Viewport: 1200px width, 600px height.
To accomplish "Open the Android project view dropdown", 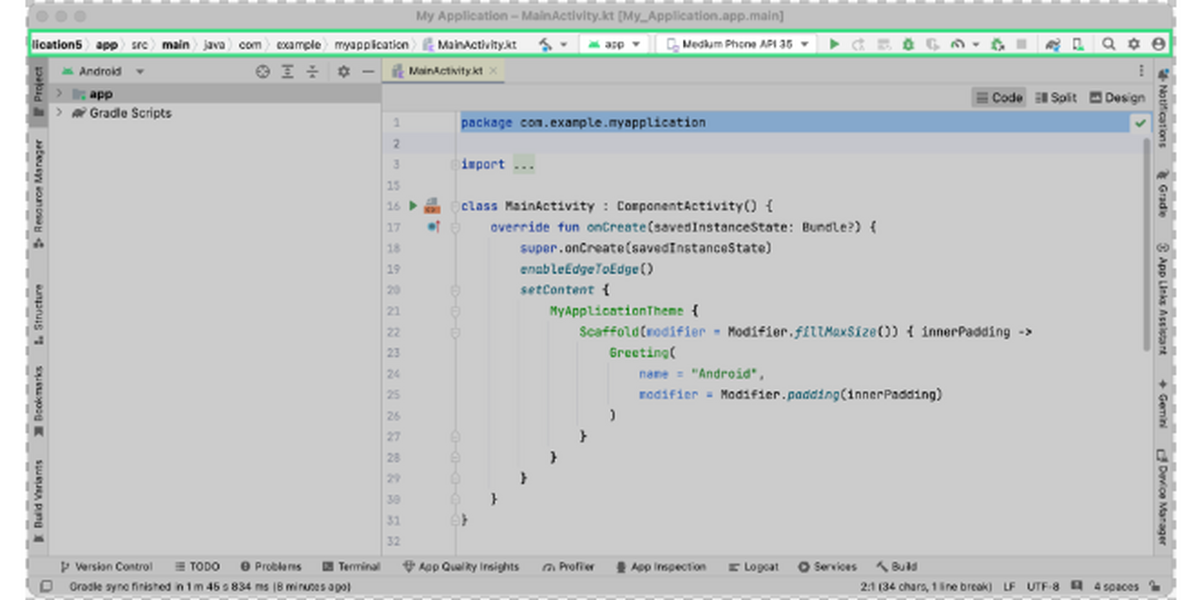I will [x=102, y=72].
